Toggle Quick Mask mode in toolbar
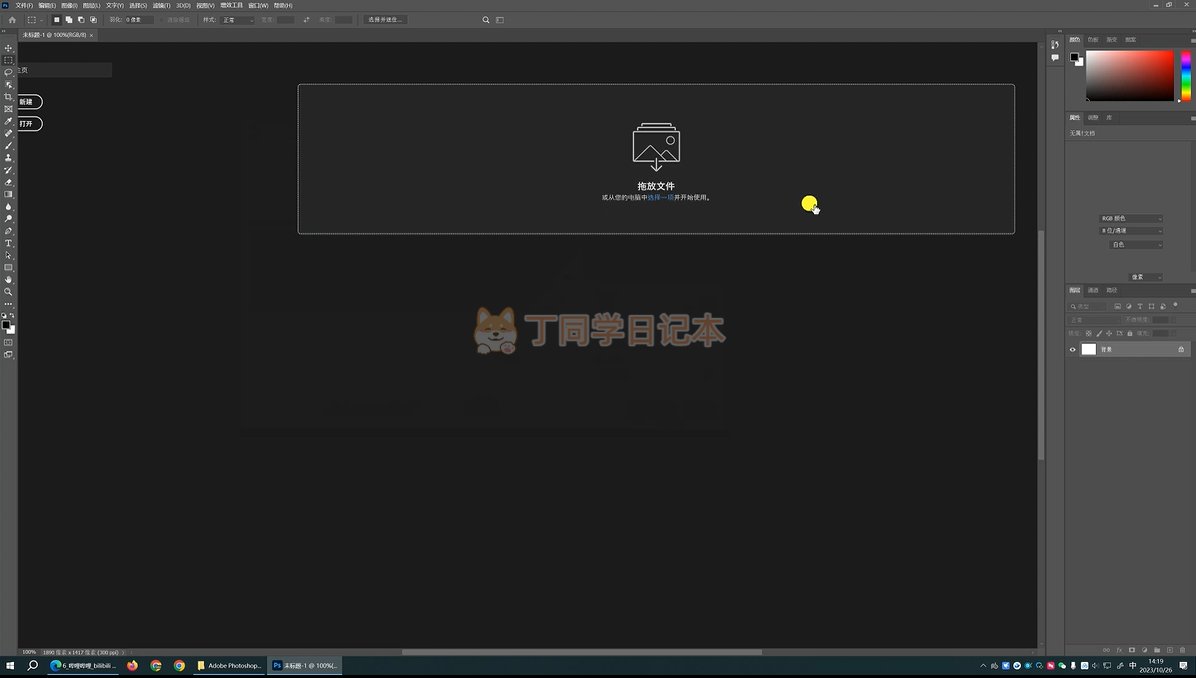1196x678 pixels. (9, 342)
